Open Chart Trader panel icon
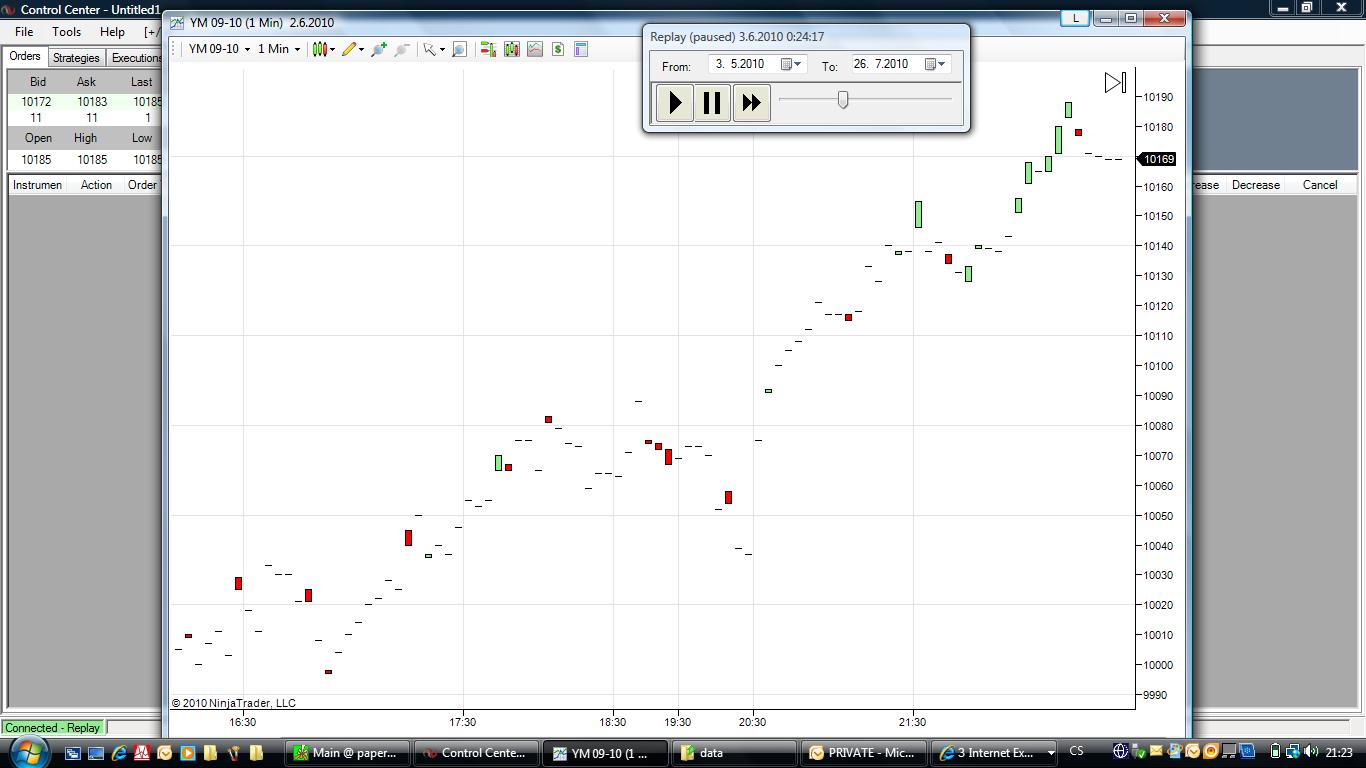This screenshot has width=1366, height=768. pyautogui.click(x=488, y=49)
